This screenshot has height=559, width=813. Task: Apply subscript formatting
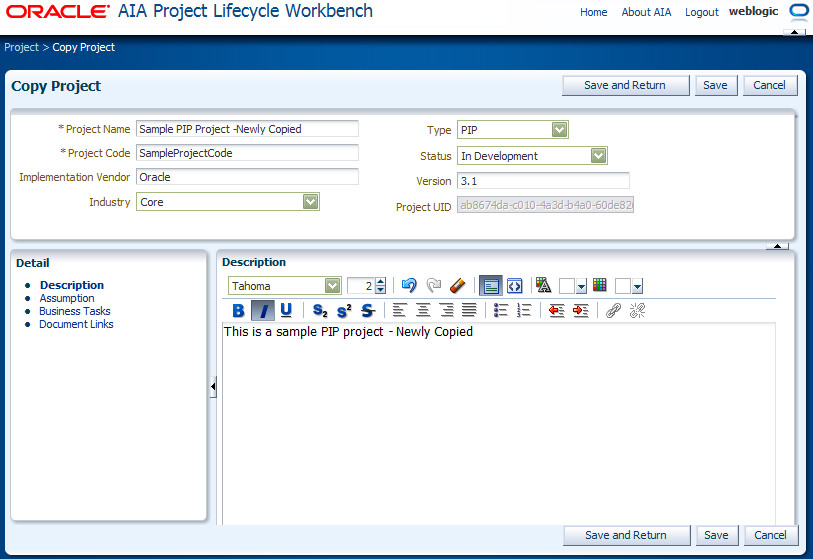320,311
